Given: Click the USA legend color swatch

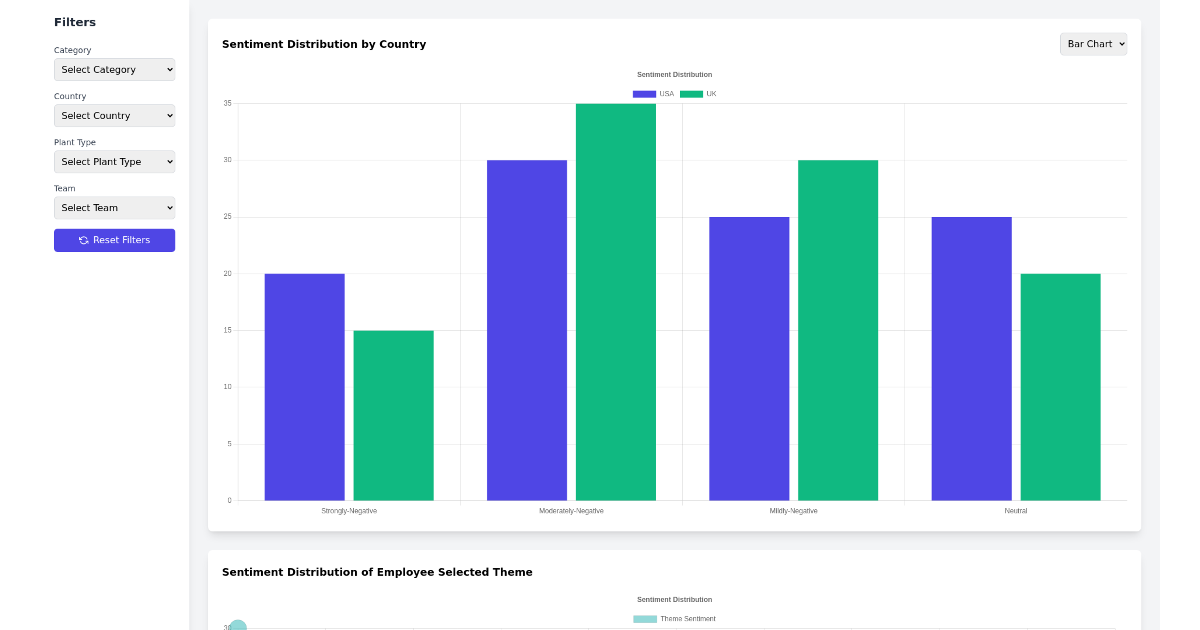Looking at the screenshot, I should click(x=642, y=93).
